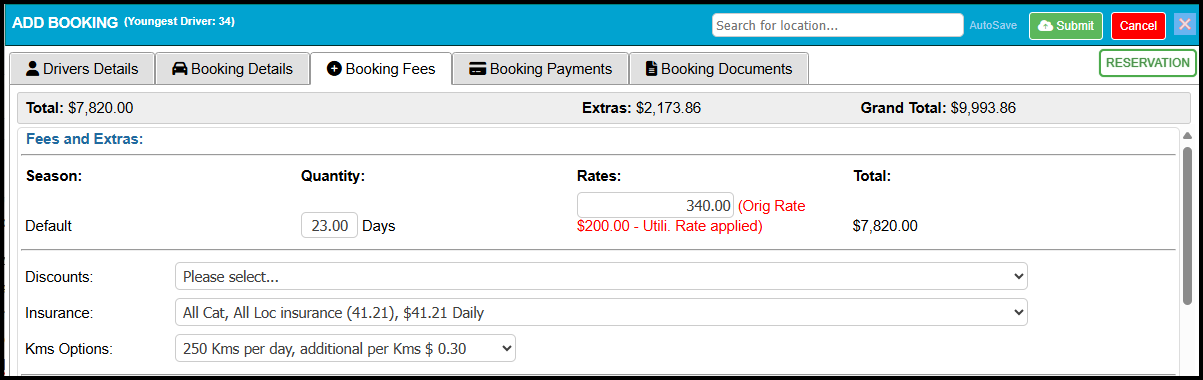This screenshot has height=380, width=1203.
Task: Focus the daily rate field showing 340.00
Action: (656, 204)
